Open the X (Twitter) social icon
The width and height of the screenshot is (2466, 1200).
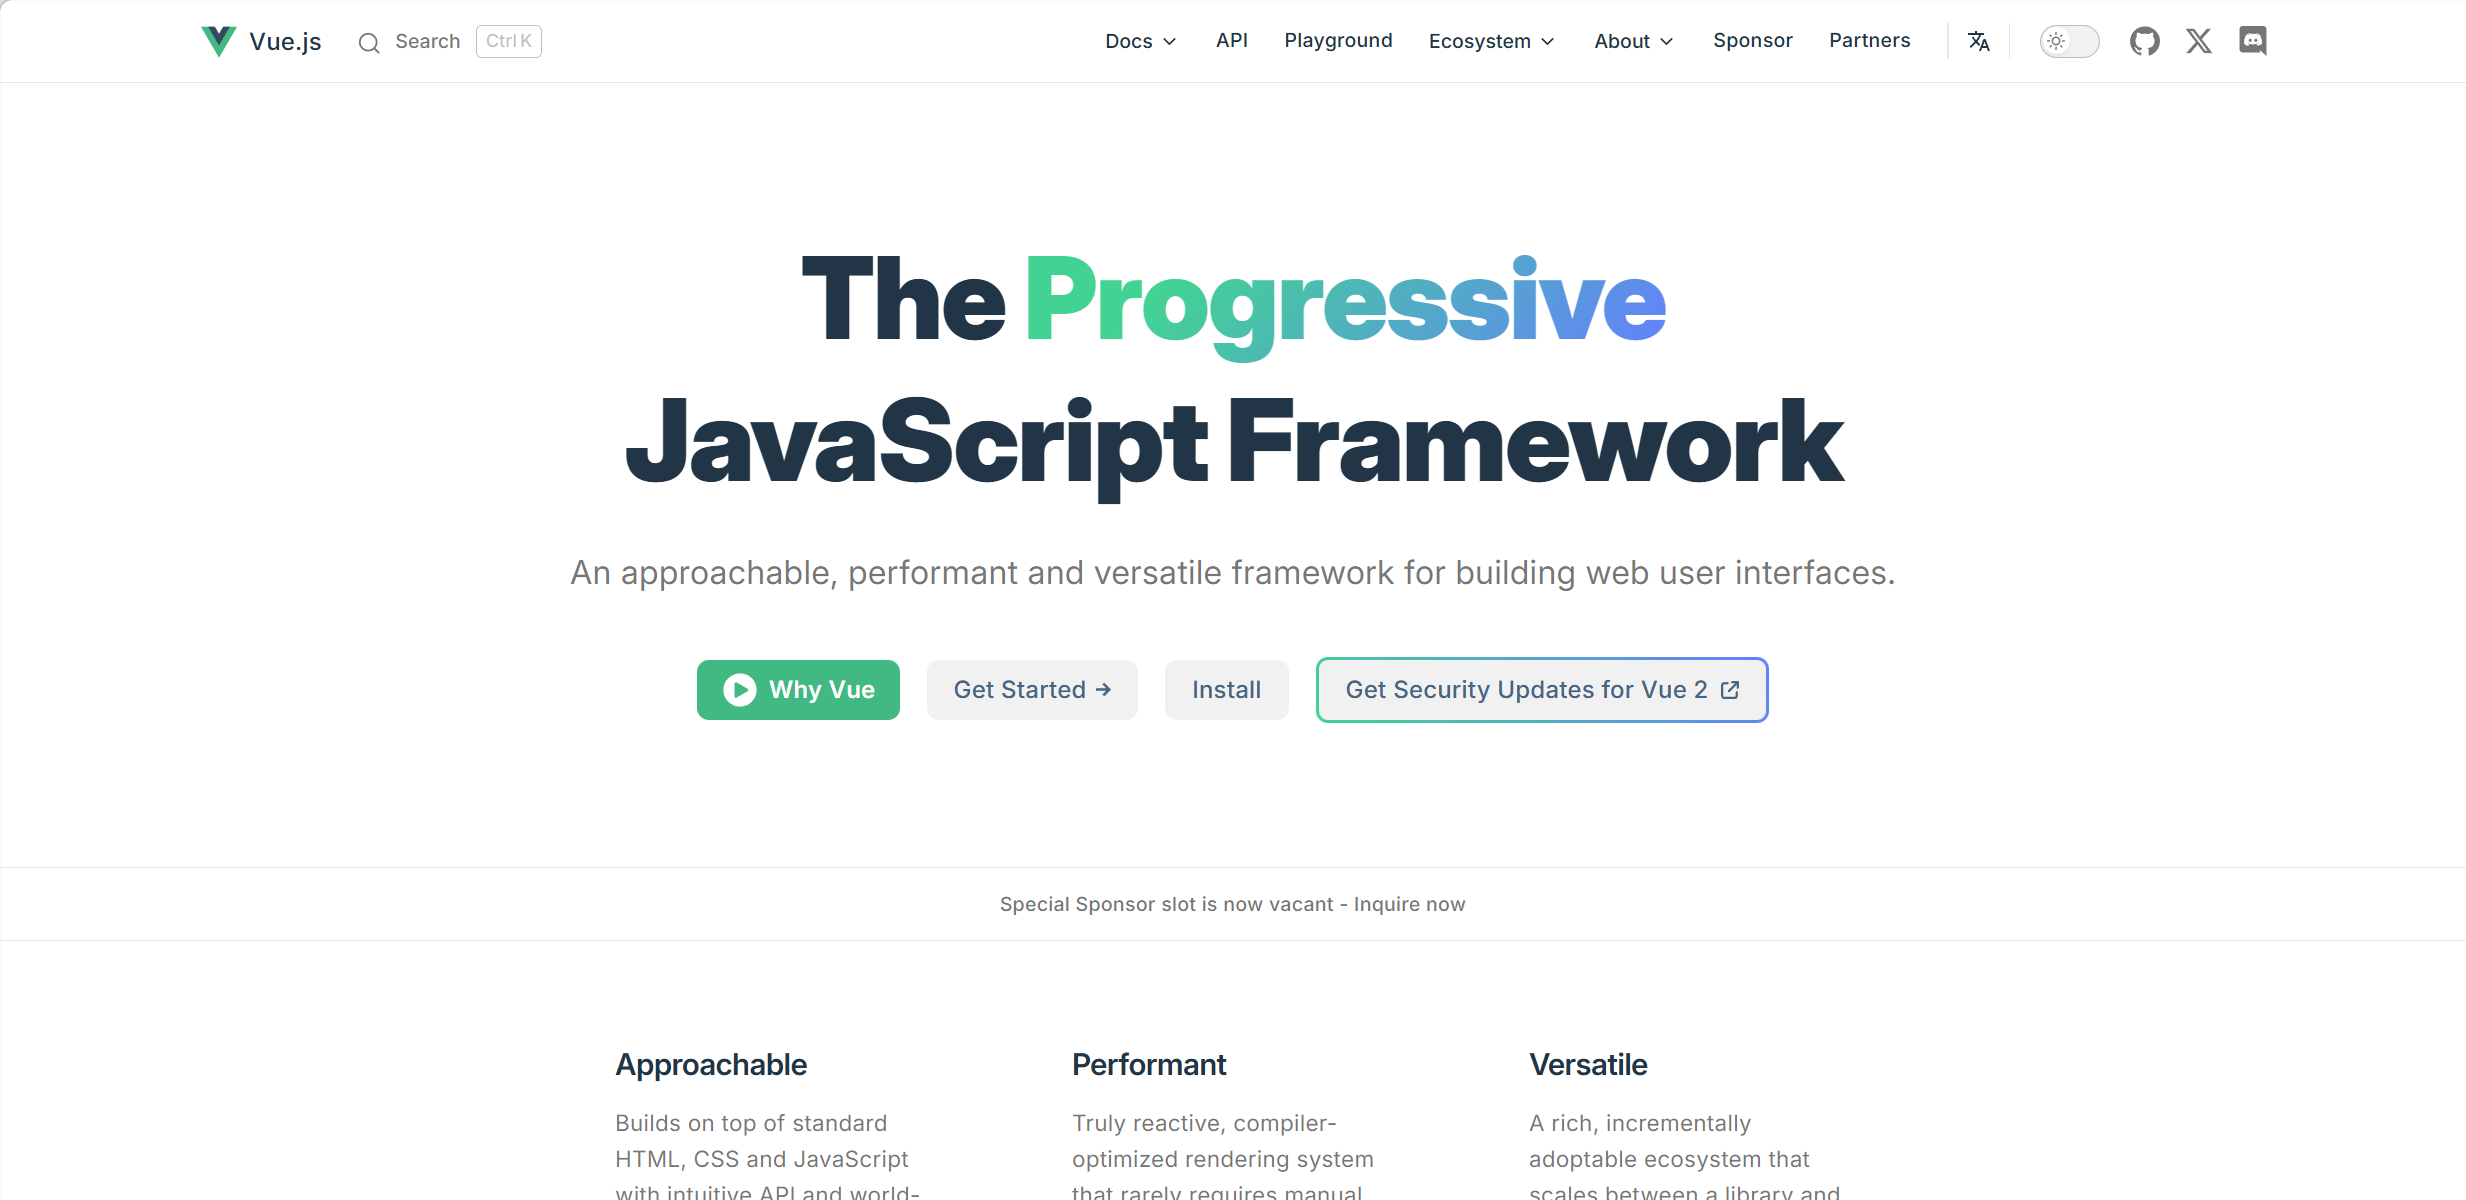[2198, 41]
